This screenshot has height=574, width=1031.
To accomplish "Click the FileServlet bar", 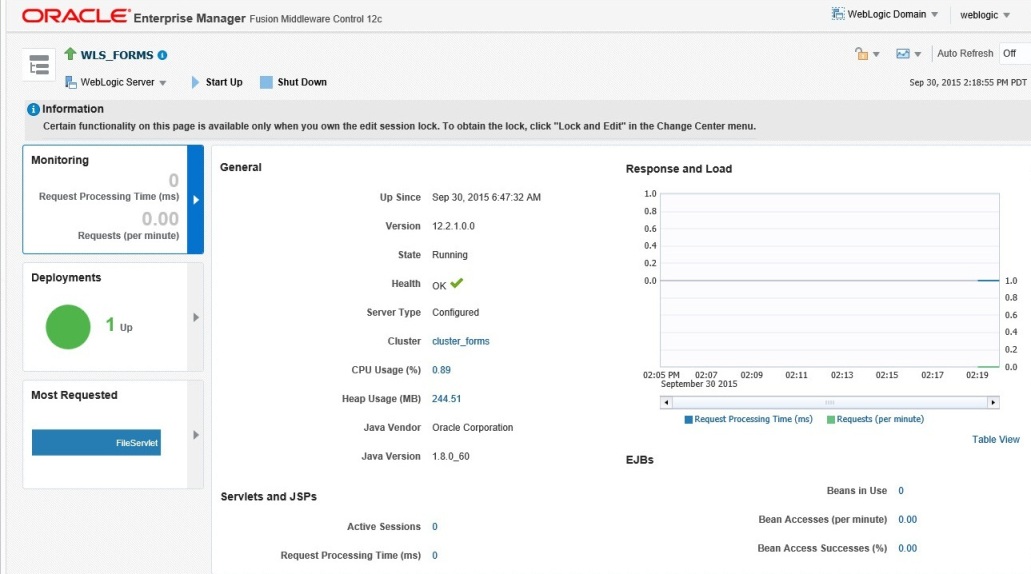I will (x=96, y=442).
